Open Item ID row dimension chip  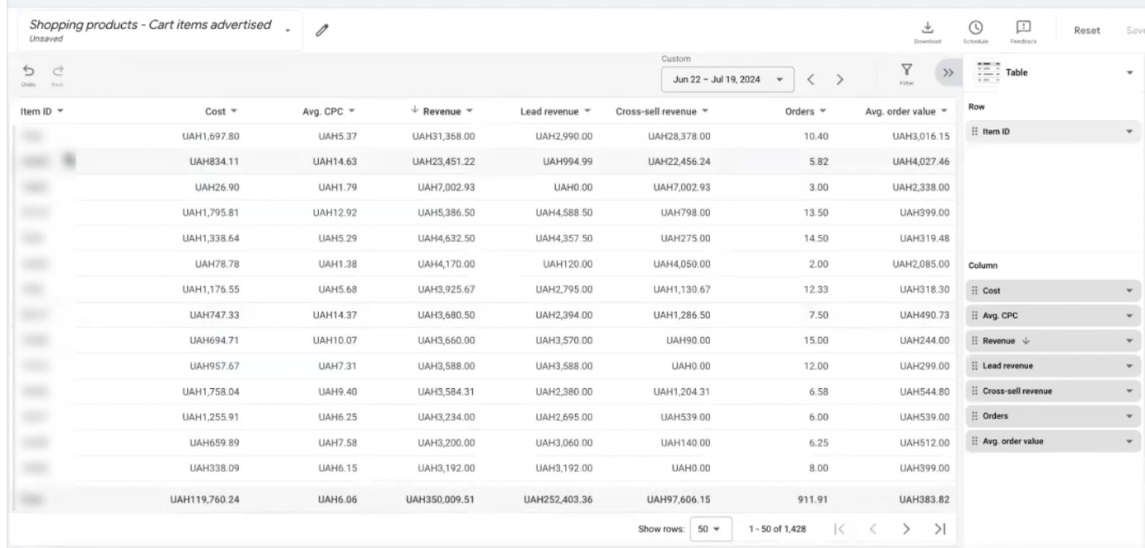coord(1052,132)
